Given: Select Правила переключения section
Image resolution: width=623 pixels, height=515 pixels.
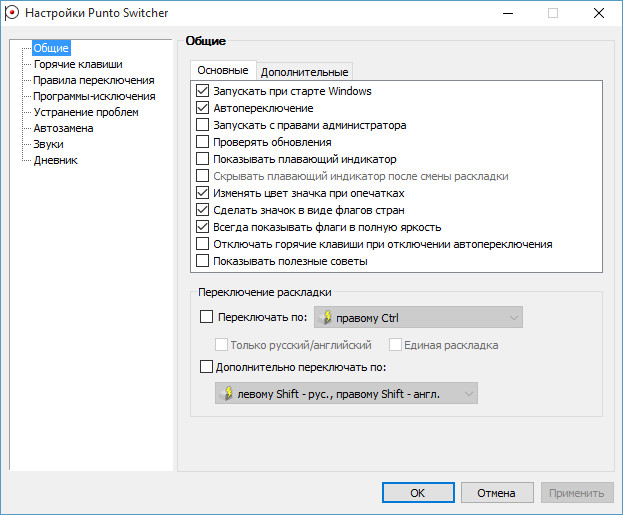Looking at the screenshot, I should pyautogui.click(x=93, y=80).
